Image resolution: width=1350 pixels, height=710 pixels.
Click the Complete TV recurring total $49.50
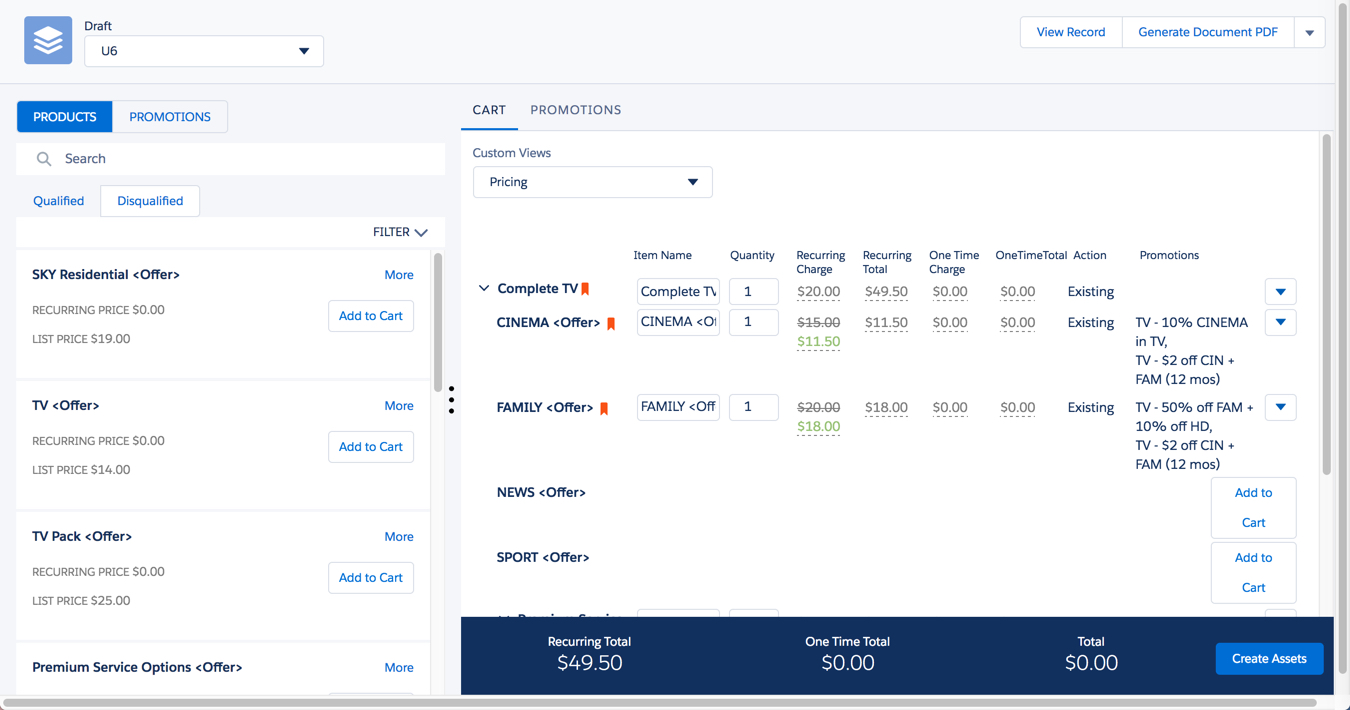point(885,292)
